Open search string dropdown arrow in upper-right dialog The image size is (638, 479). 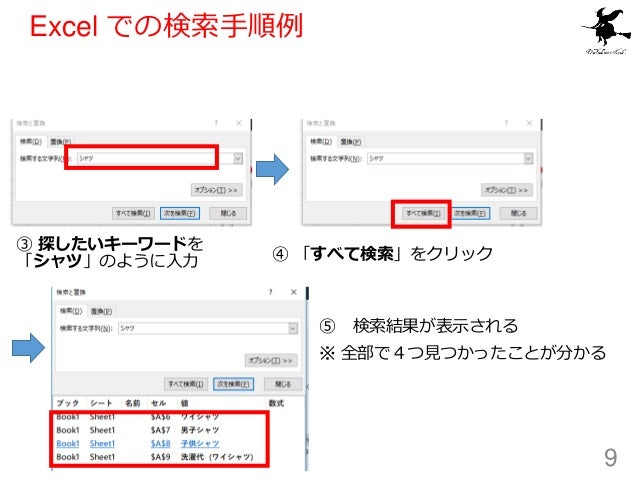528,158
